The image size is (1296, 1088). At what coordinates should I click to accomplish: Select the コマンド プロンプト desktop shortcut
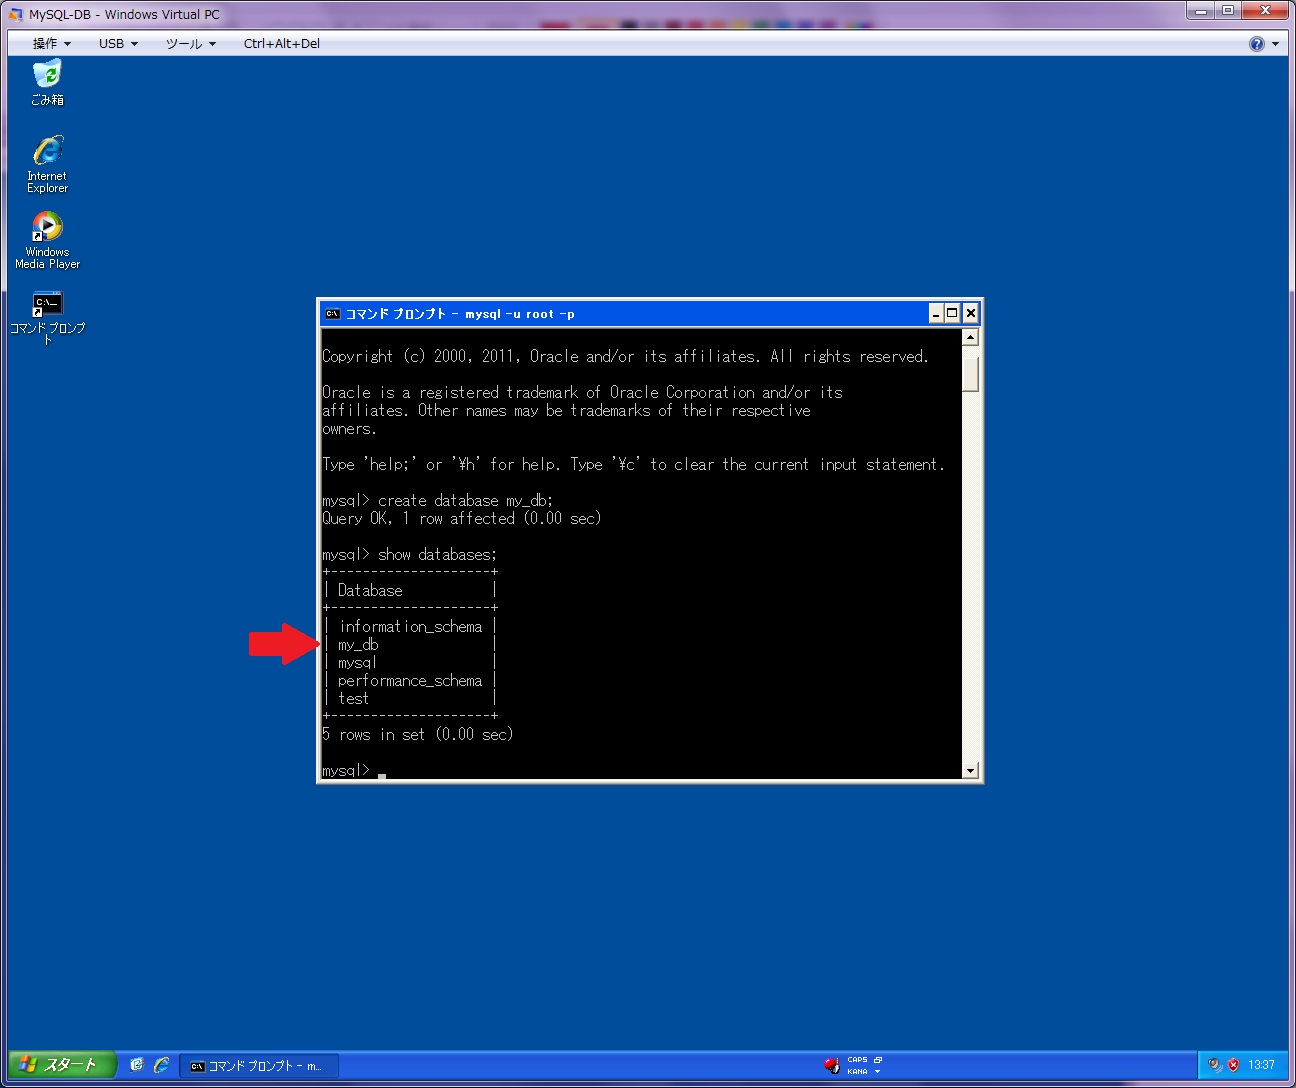(x=47, y=317)
